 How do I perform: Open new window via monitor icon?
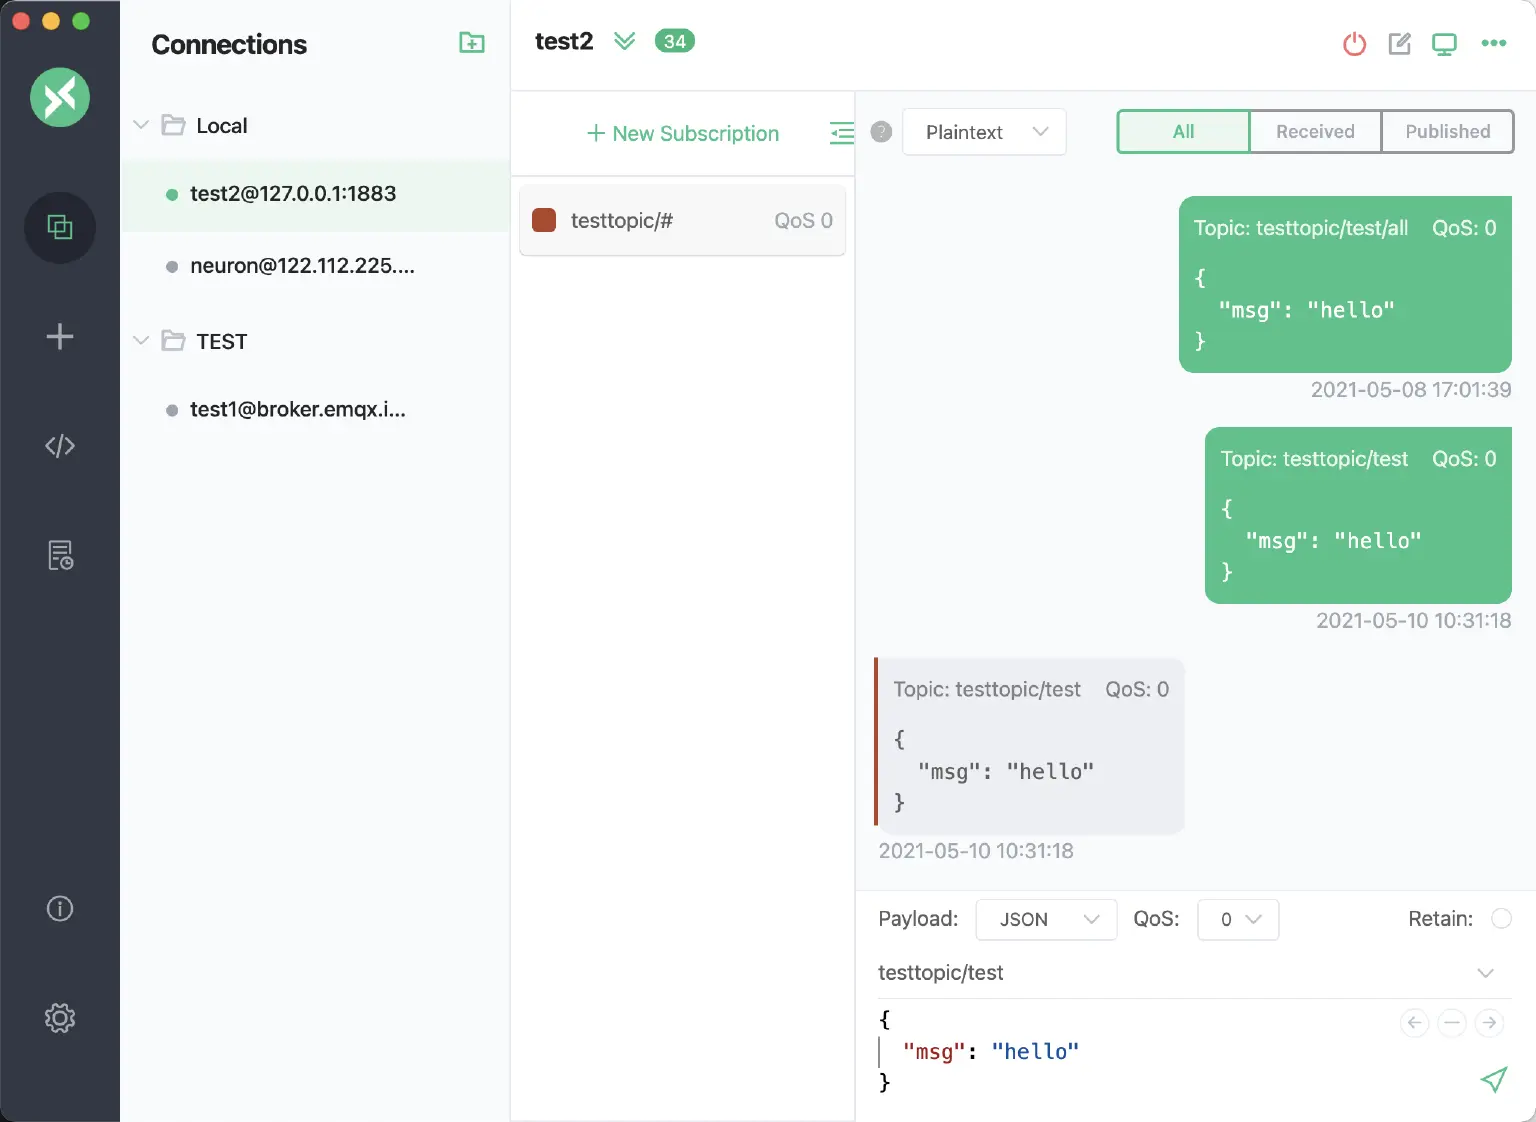(1444, 44)
